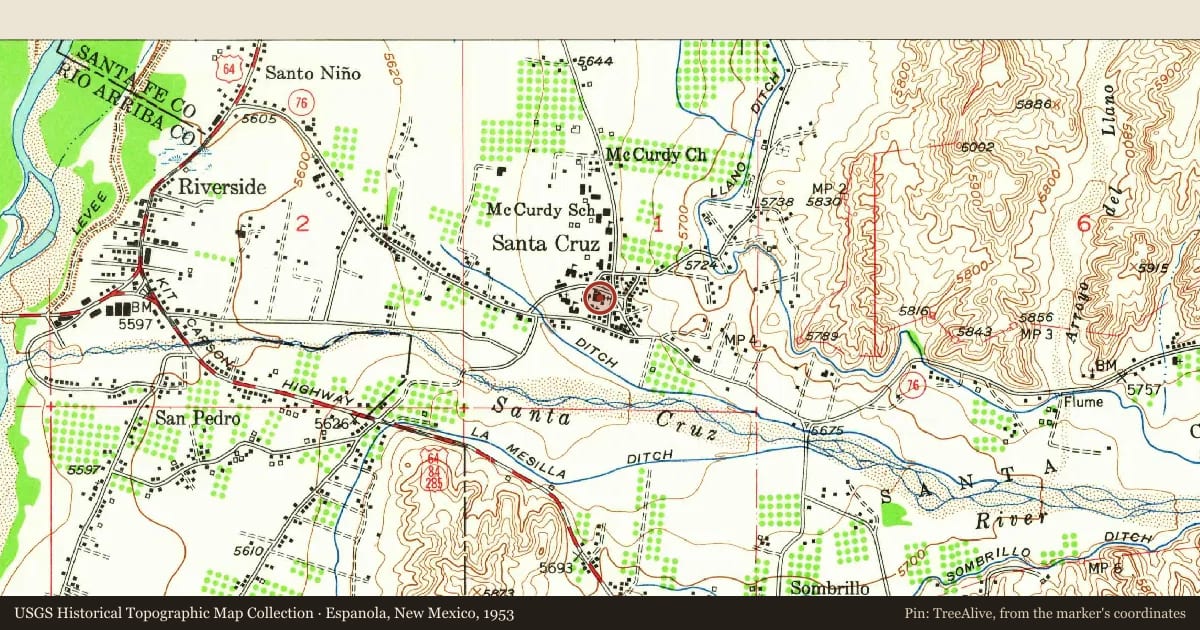Image resolution: width=1200 pixels, height=630 pixels.
Task: Select the "San Pedro" label
Action: 197,418
